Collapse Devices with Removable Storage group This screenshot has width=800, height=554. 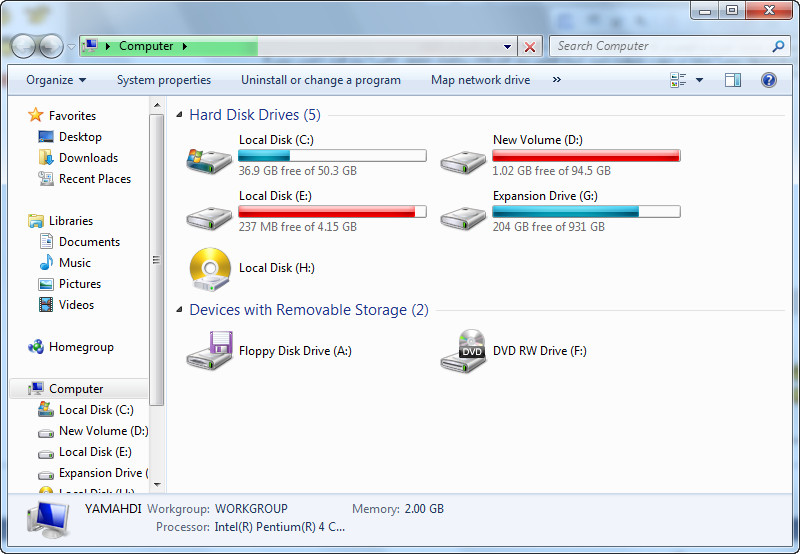[x=179, y=310]
